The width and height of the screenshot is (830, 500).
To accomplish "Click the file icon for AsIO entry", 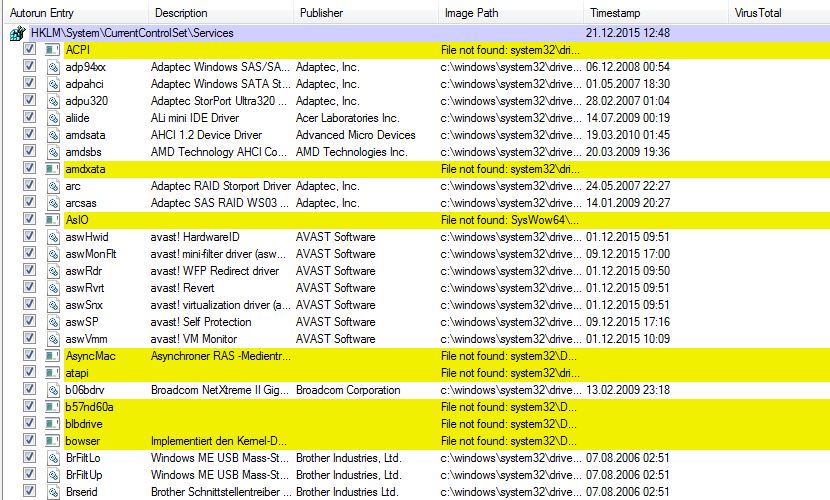I will [x=52, y=220].
